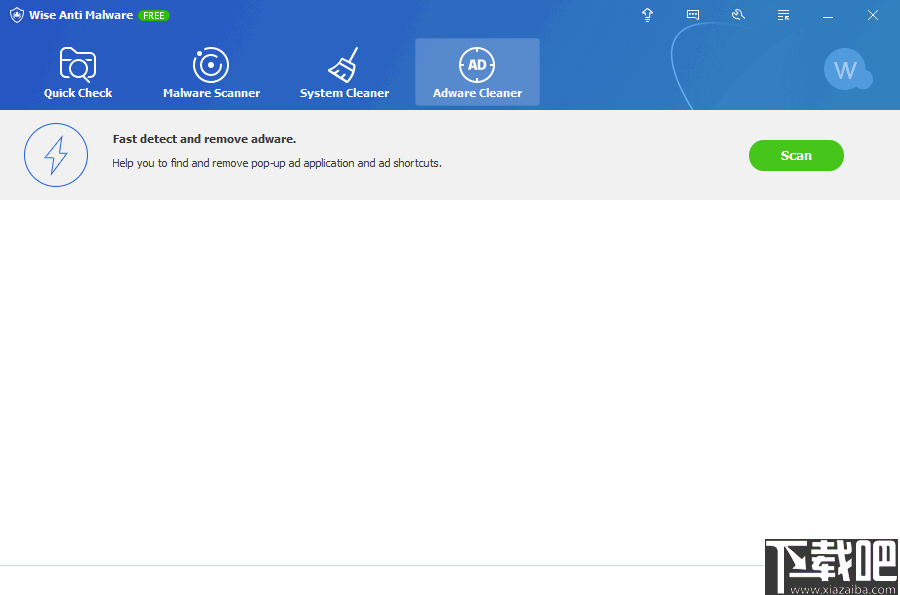The width and height of the screenshot is (900, 595).
Task: Switch to the Malware Scanner tab
Action: pyautogui.click(x=211, y=73)
